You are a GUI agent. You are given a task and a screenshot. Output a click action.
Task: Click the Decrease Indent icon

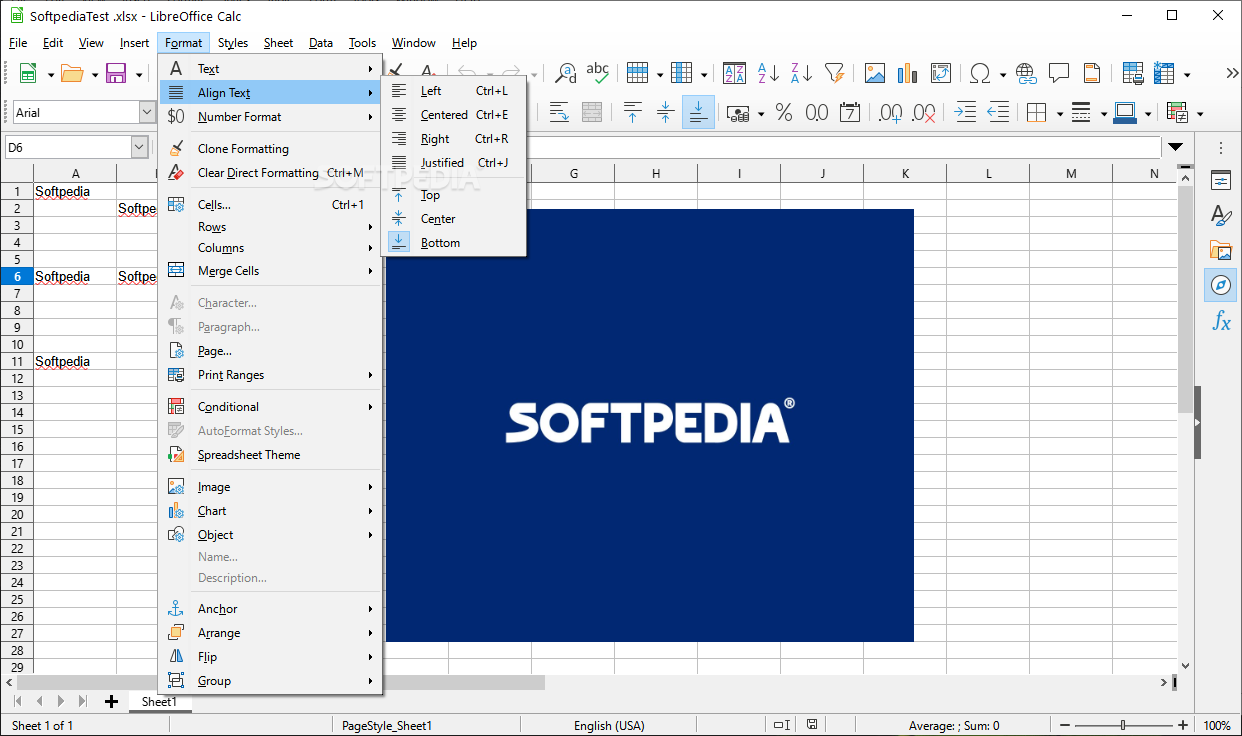pyautogui.click(x=998, y=113)
